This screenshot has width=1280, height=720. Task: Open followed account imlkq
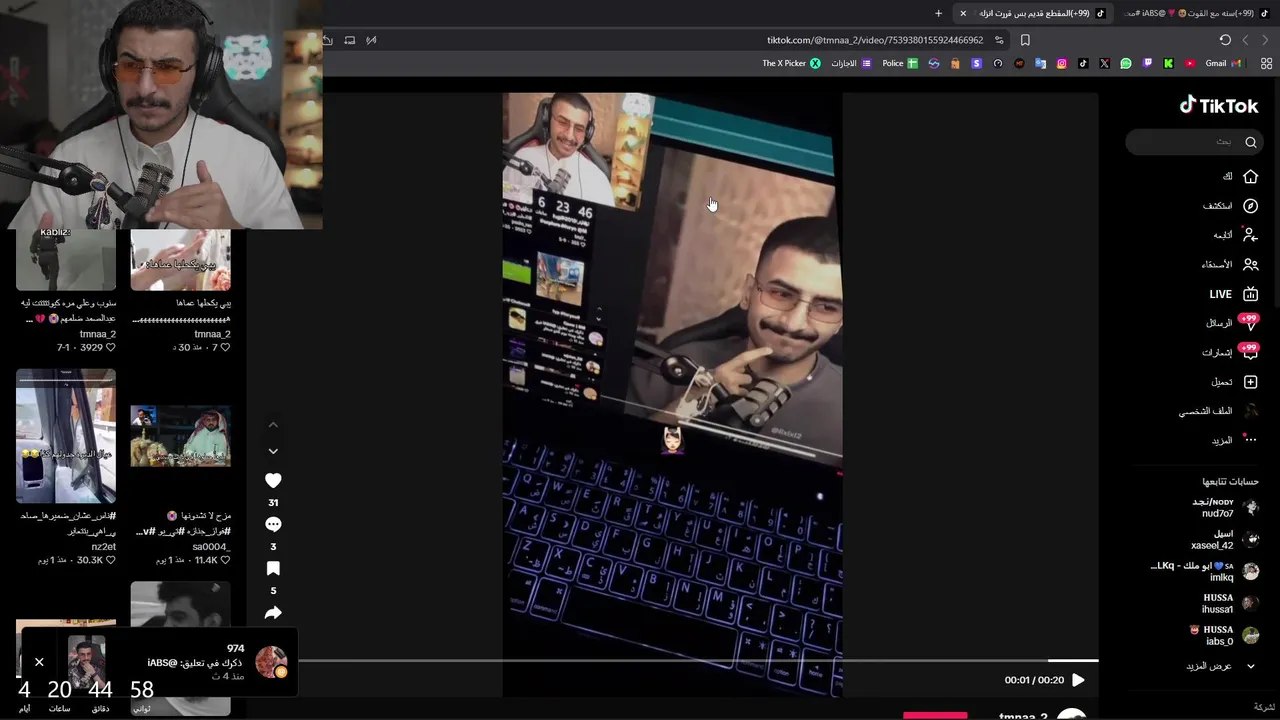1205,572
